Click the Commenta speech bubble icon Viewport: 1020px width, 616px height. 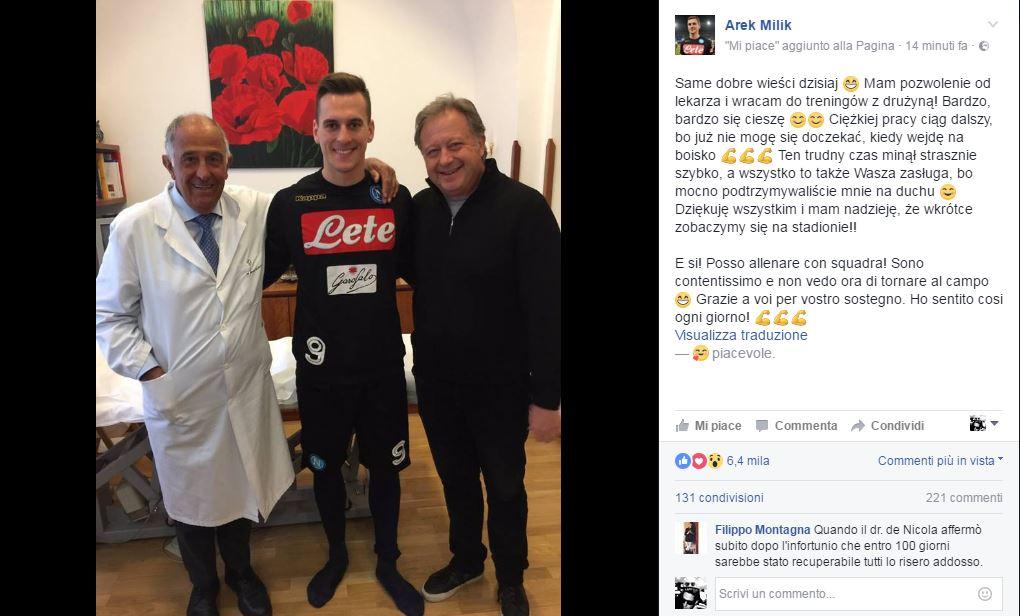point(762,426)
